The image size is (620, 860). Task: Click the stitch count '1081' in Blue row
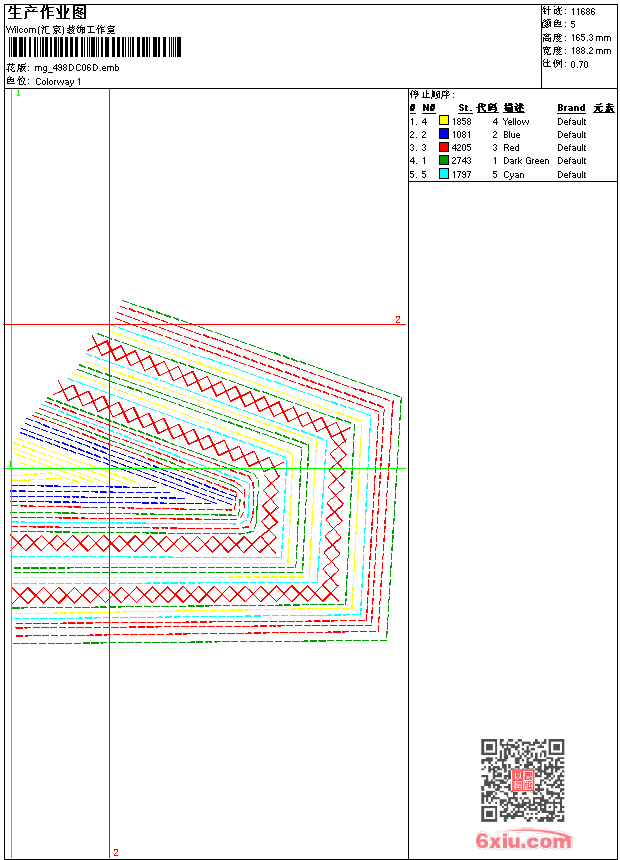coord(461,135)
